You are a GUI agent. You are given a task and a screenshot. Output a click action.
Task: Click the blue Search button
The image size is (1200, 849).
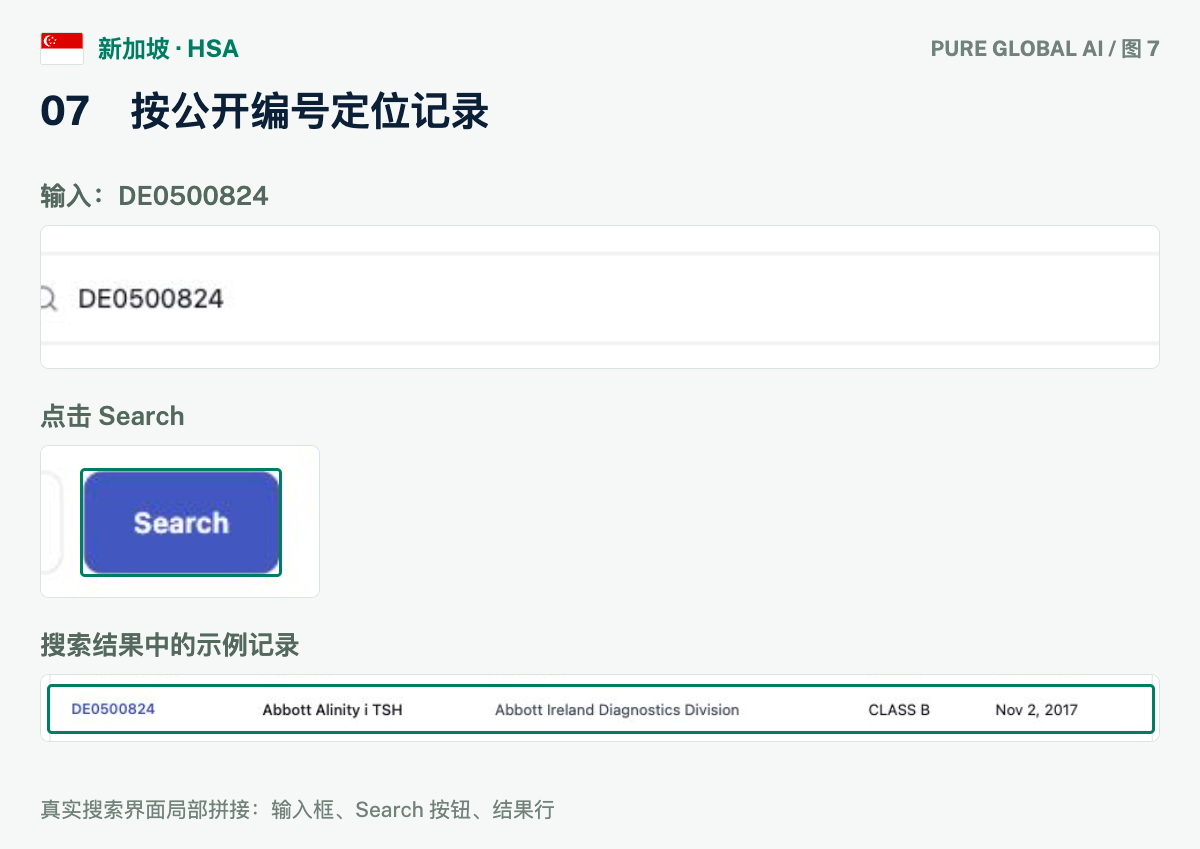[x=181, y=522]
